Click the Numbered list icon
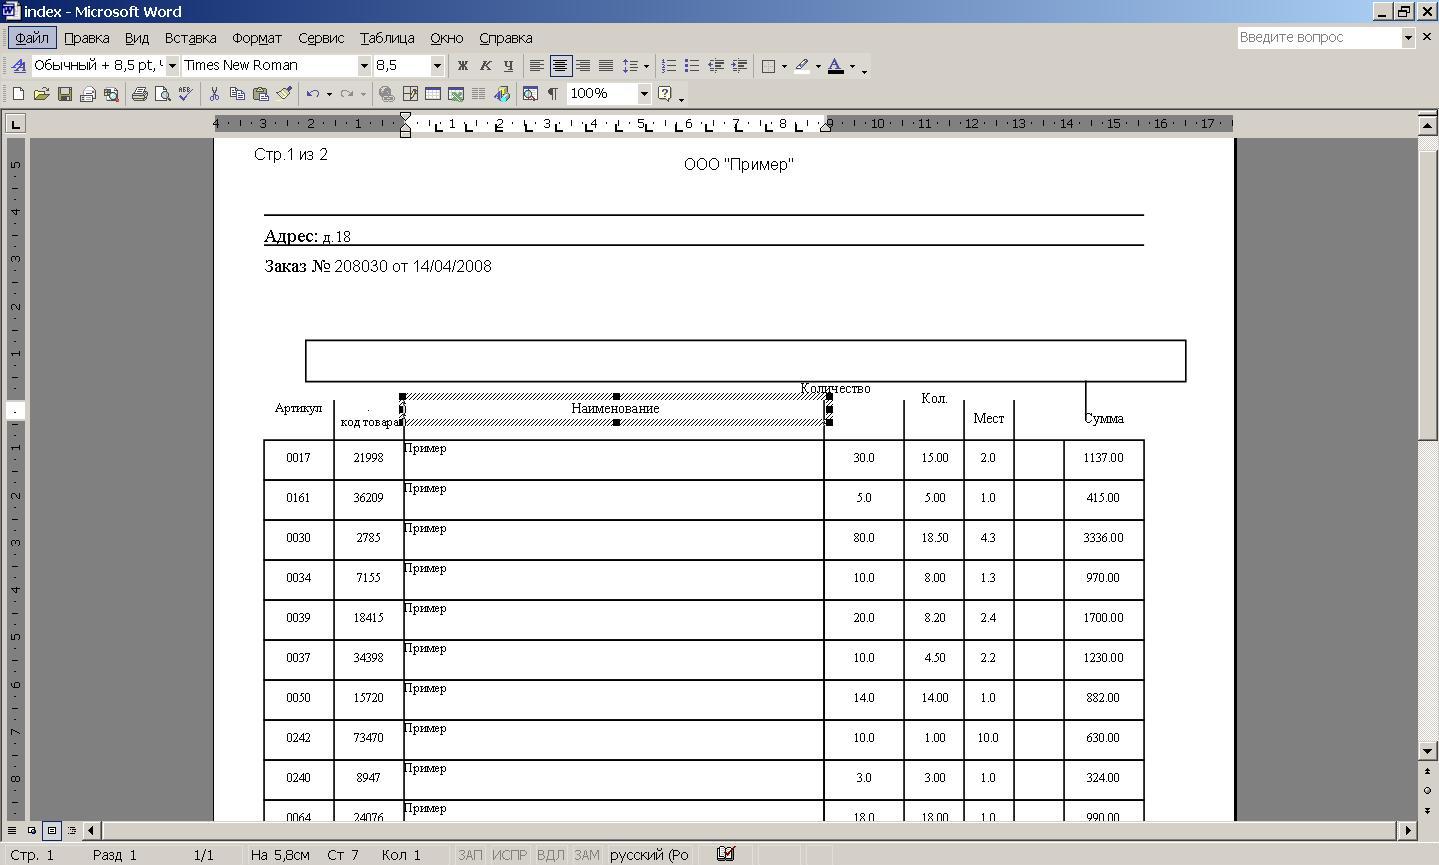Image resolution: width=1439 pixels, height=865 pixels. click(x=669, y=66)
